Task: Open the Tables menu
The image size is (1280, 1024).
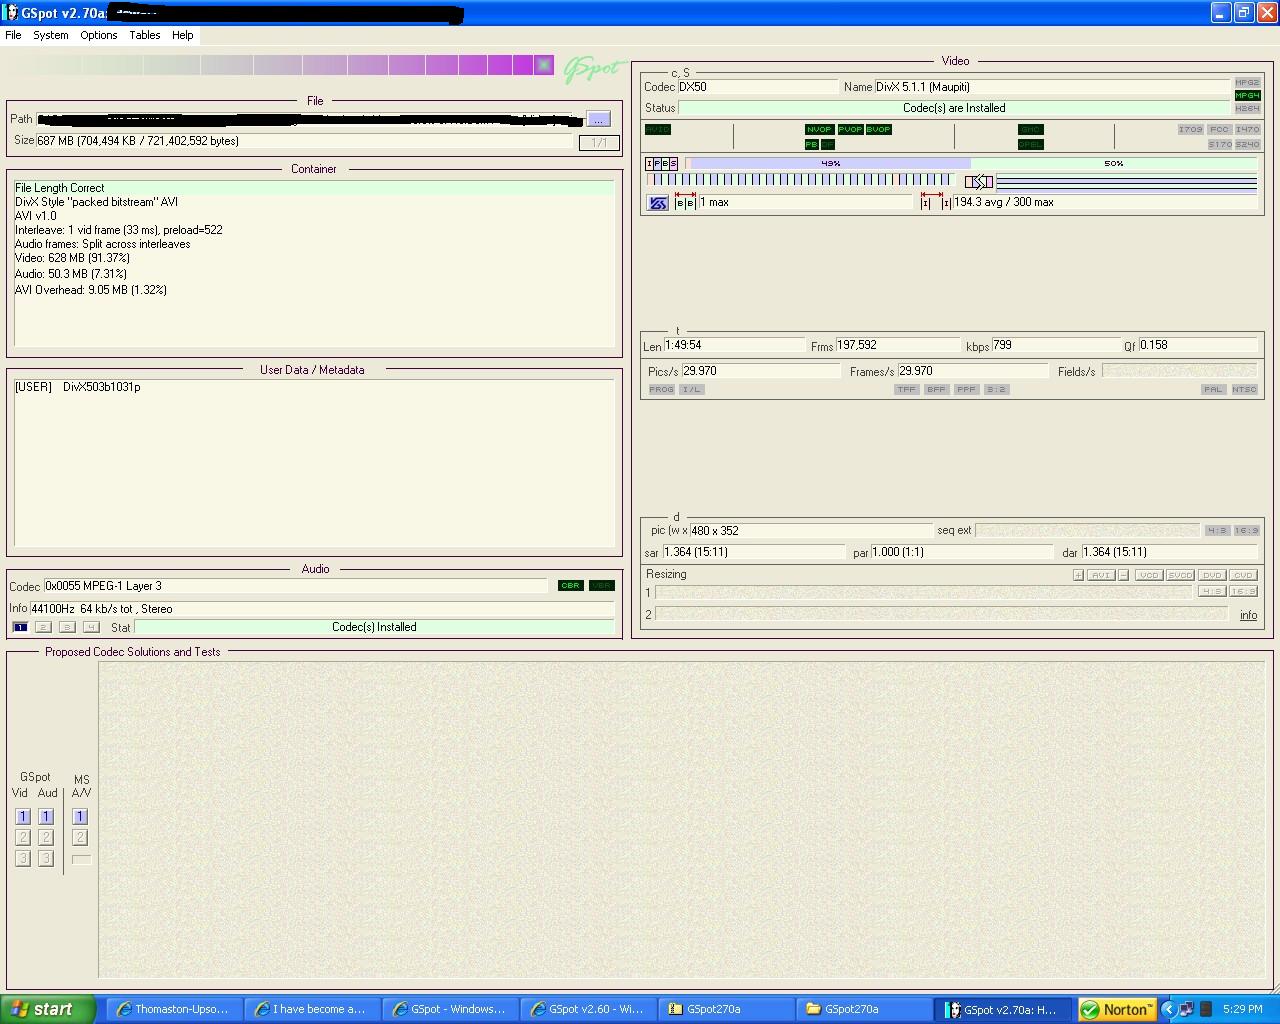Action: pos(145,35)
